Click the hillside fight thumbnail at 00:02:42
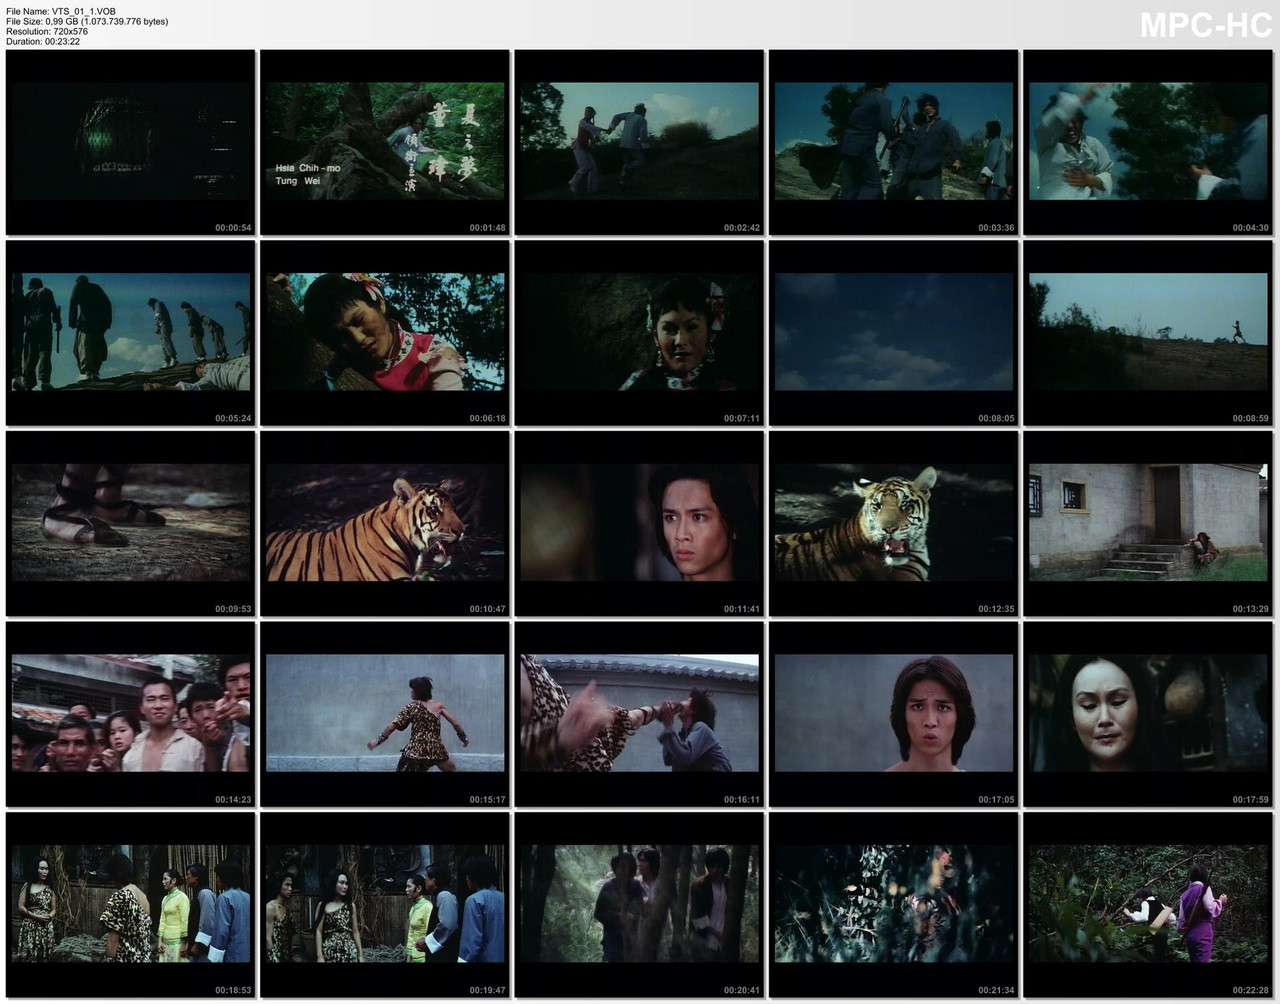 (x=639, y=142)
